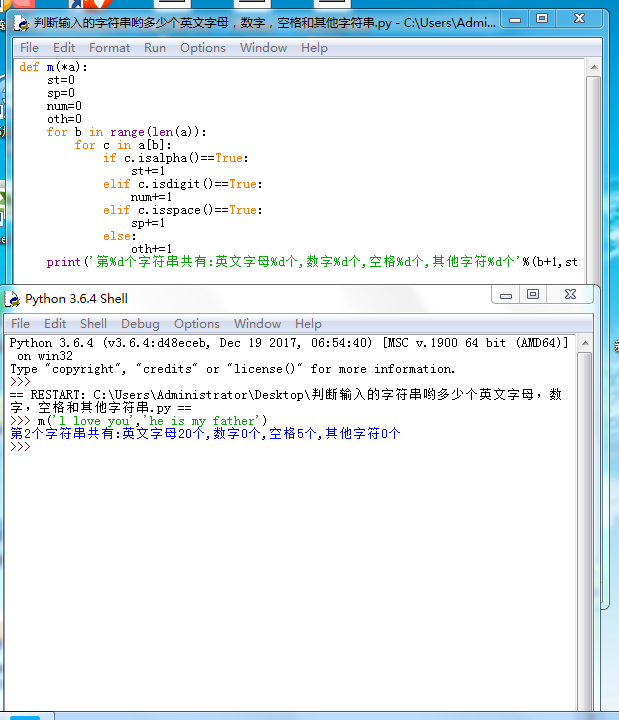
Task: Click the 'st+=1' line
Action: point(148,171)
